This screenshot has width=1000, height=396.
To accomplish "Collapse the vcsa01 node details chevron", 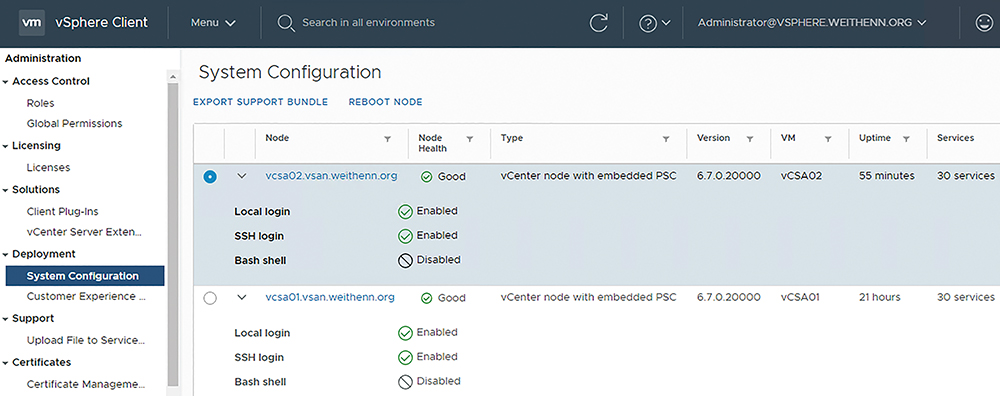I will [241, 297].
